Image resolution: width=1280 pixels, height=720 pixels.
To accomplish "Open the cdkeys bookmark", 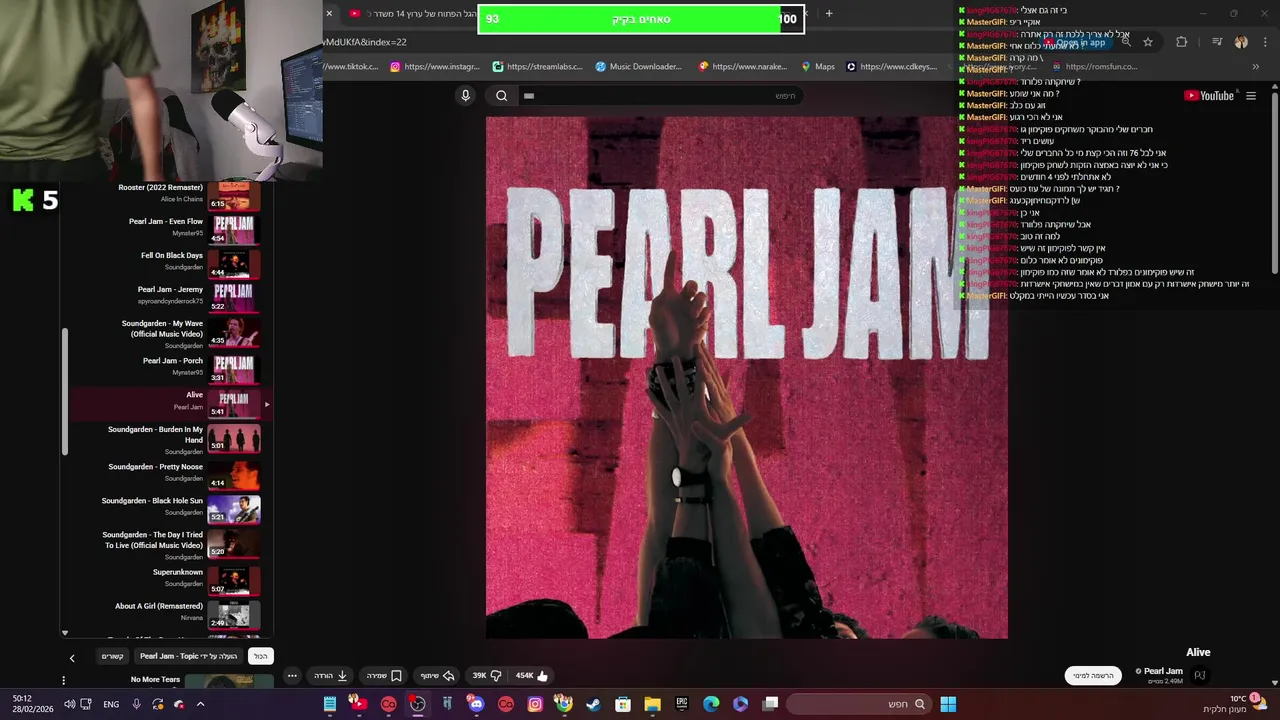I will (x=892, y=67).
